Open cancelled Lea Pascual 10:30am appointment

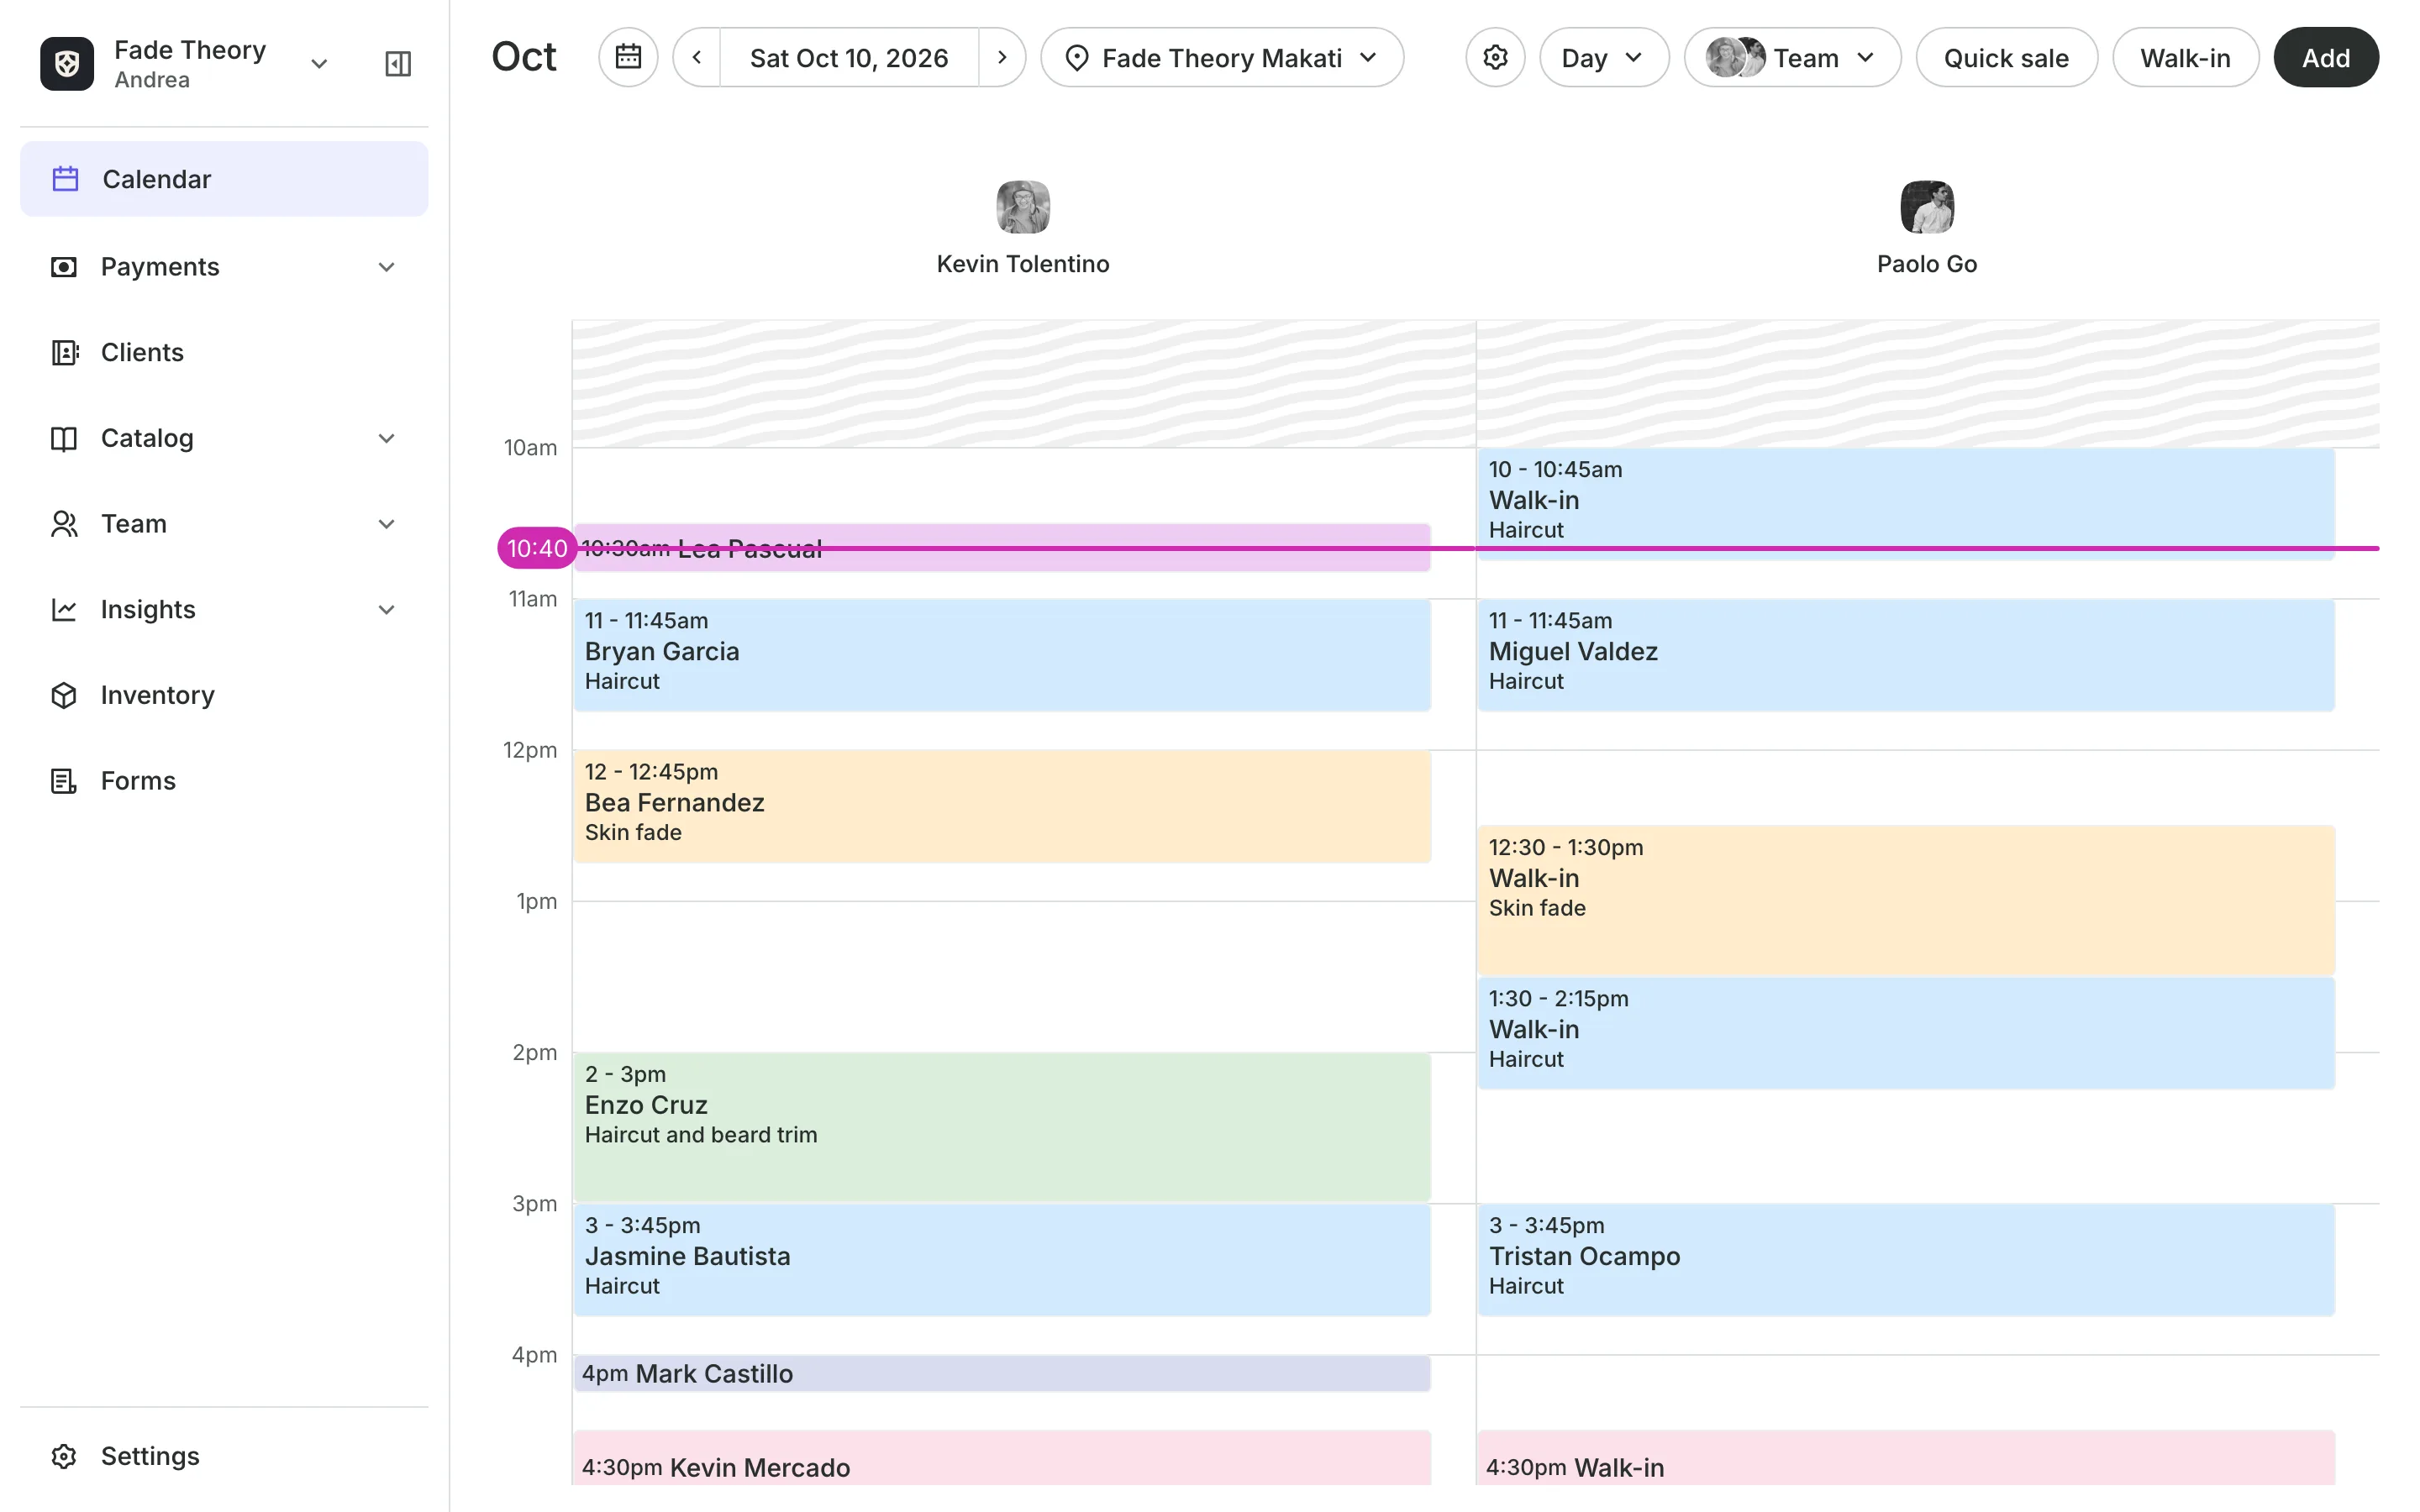click(1002, 548)
